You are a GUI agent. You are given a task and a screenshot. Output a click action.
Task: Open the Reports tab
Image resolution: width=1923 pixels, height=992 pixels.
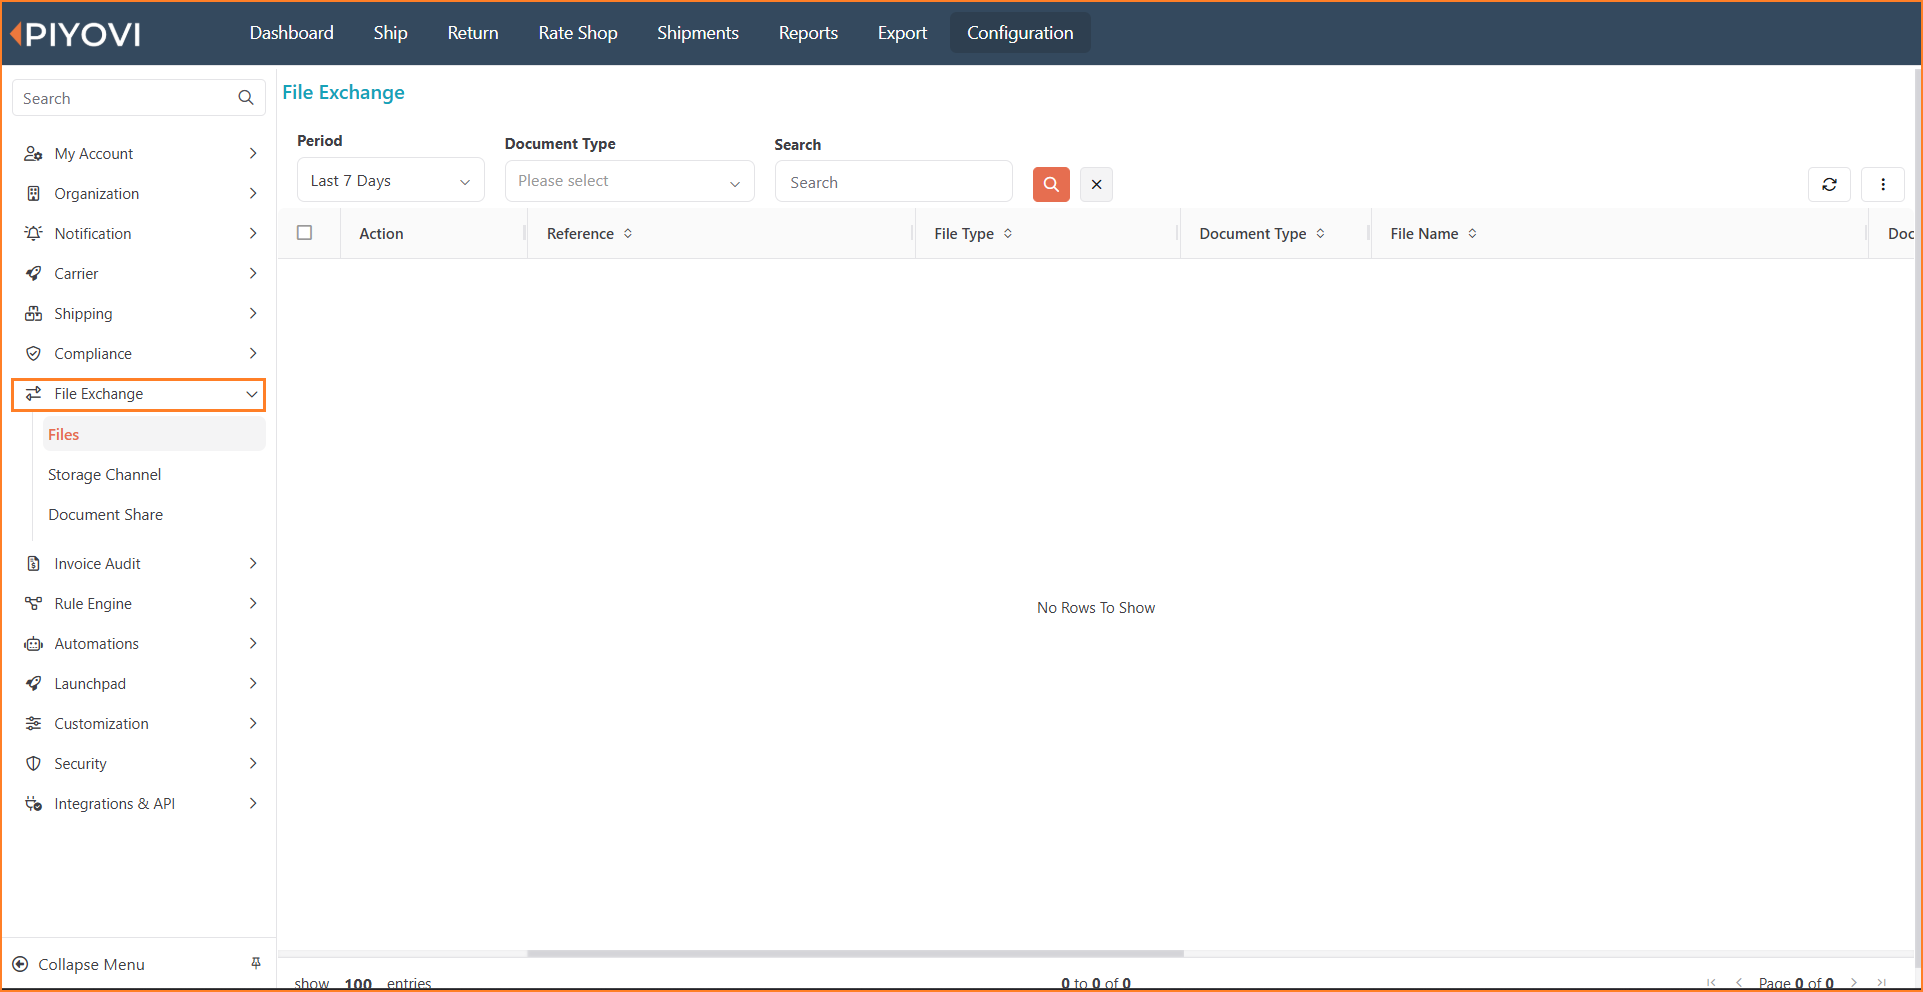click(808, 33)
